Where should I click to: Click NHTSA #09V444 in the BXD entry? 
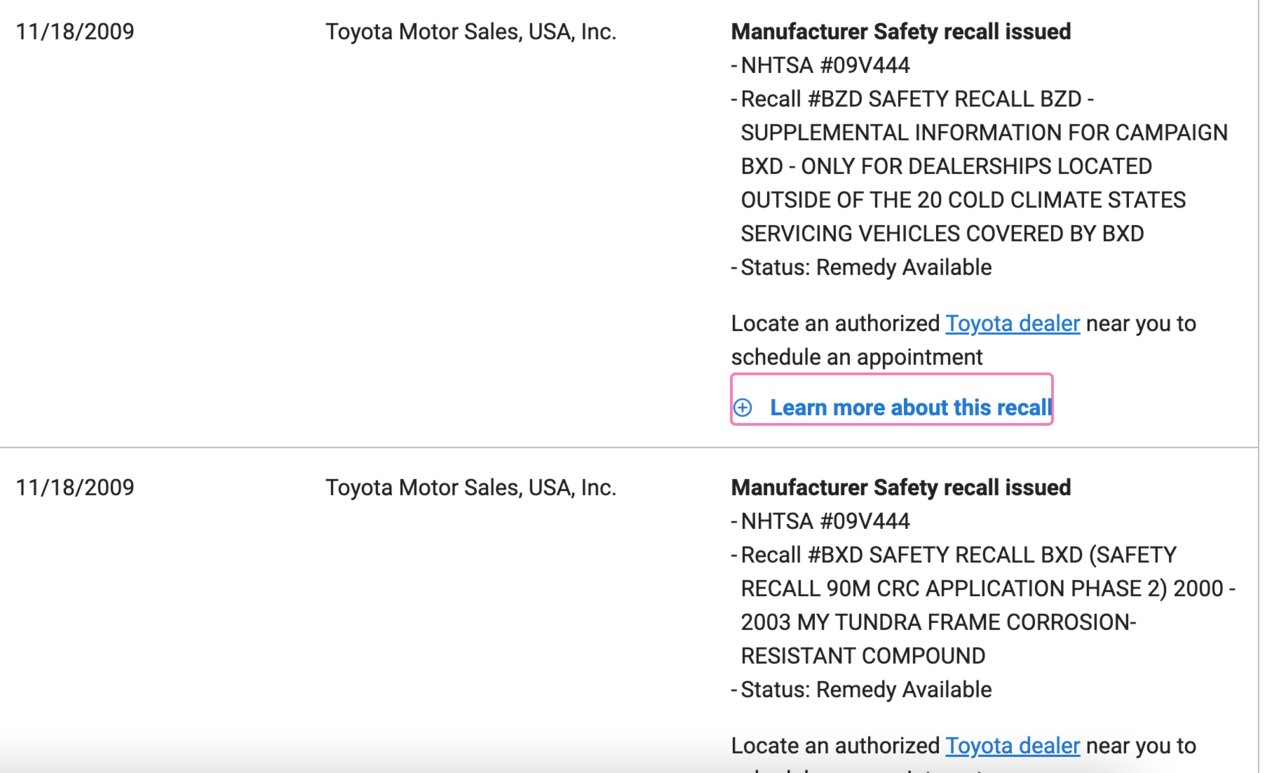[x=825, y=522]
